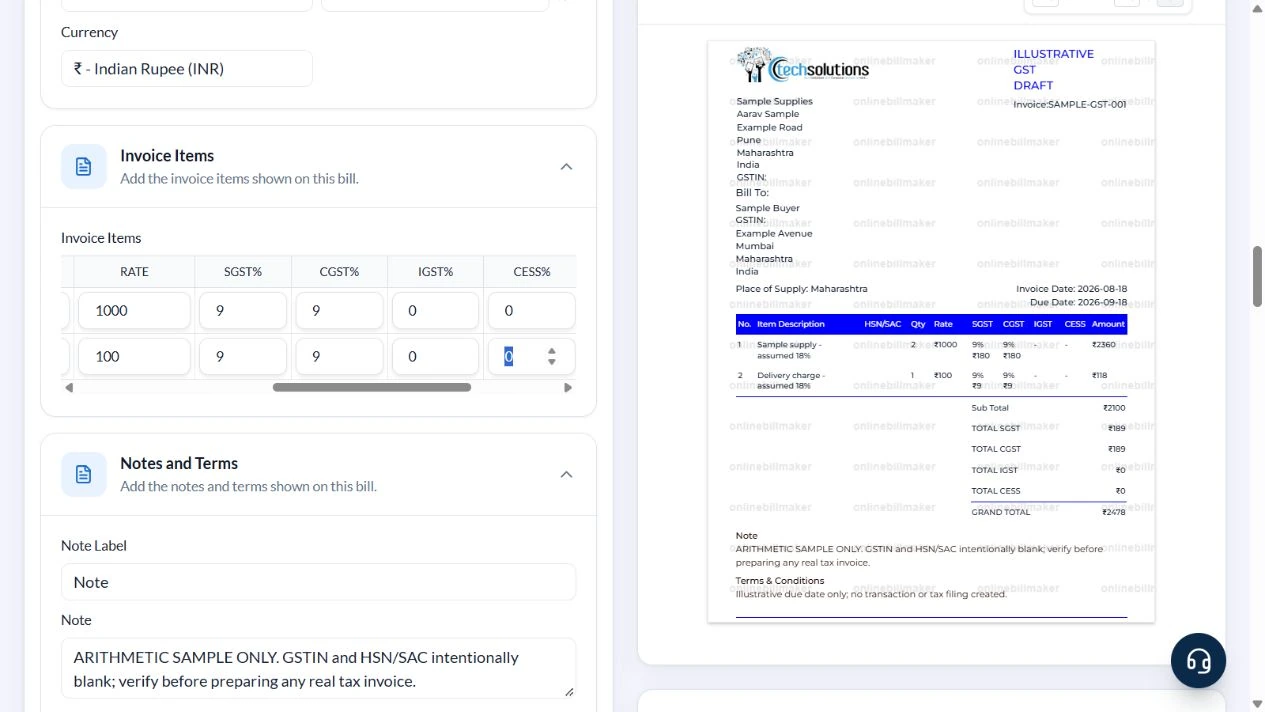Click "Add the notes and terms shown on this bill."
Image resolution: width=1265 pixels, height=712 pixels.
(x=248, y=487)
